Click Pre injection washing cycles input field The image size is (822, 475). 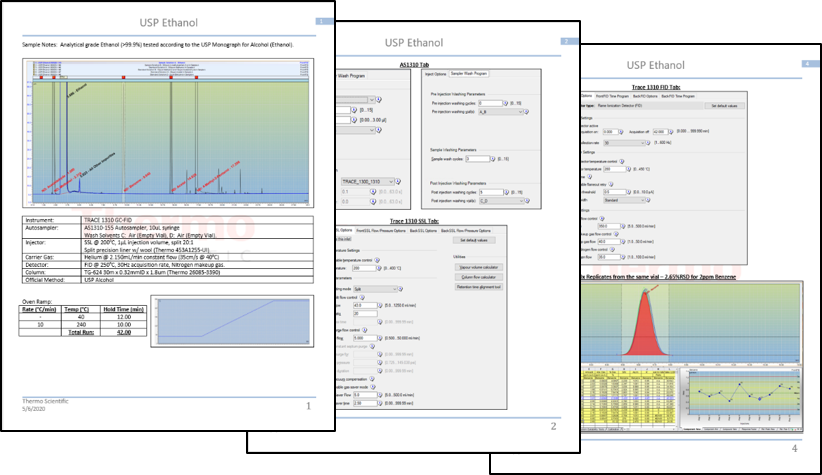point(490,103)
